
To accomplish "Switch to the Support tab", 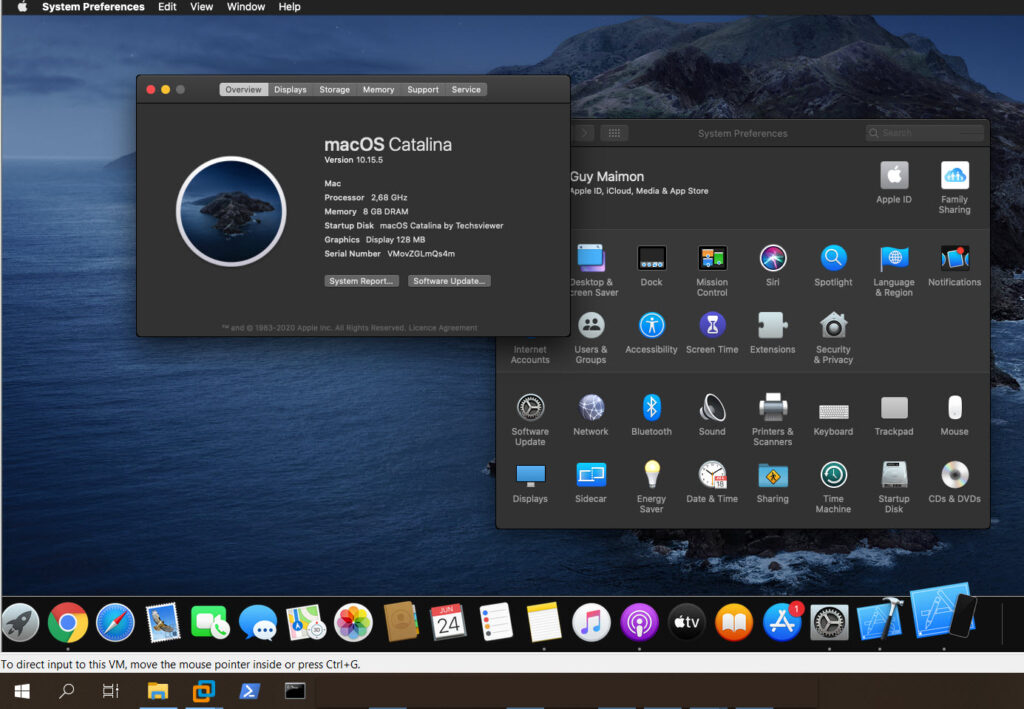I will pos(423,89).
